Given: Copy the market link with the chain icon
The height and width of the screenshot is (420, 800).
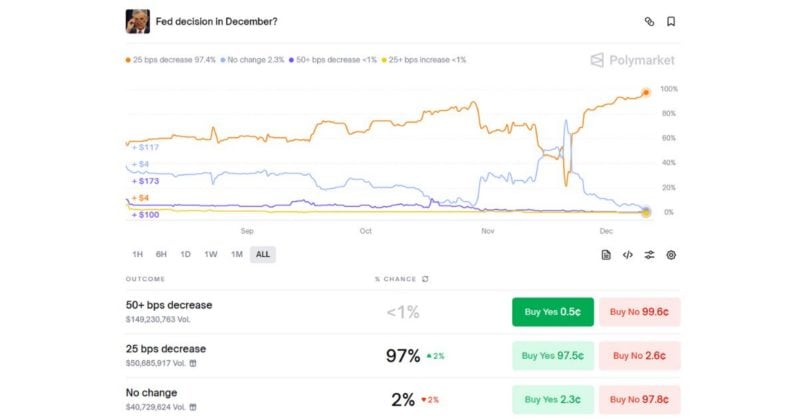Looking at the screenshot, I should coord(649,21).
